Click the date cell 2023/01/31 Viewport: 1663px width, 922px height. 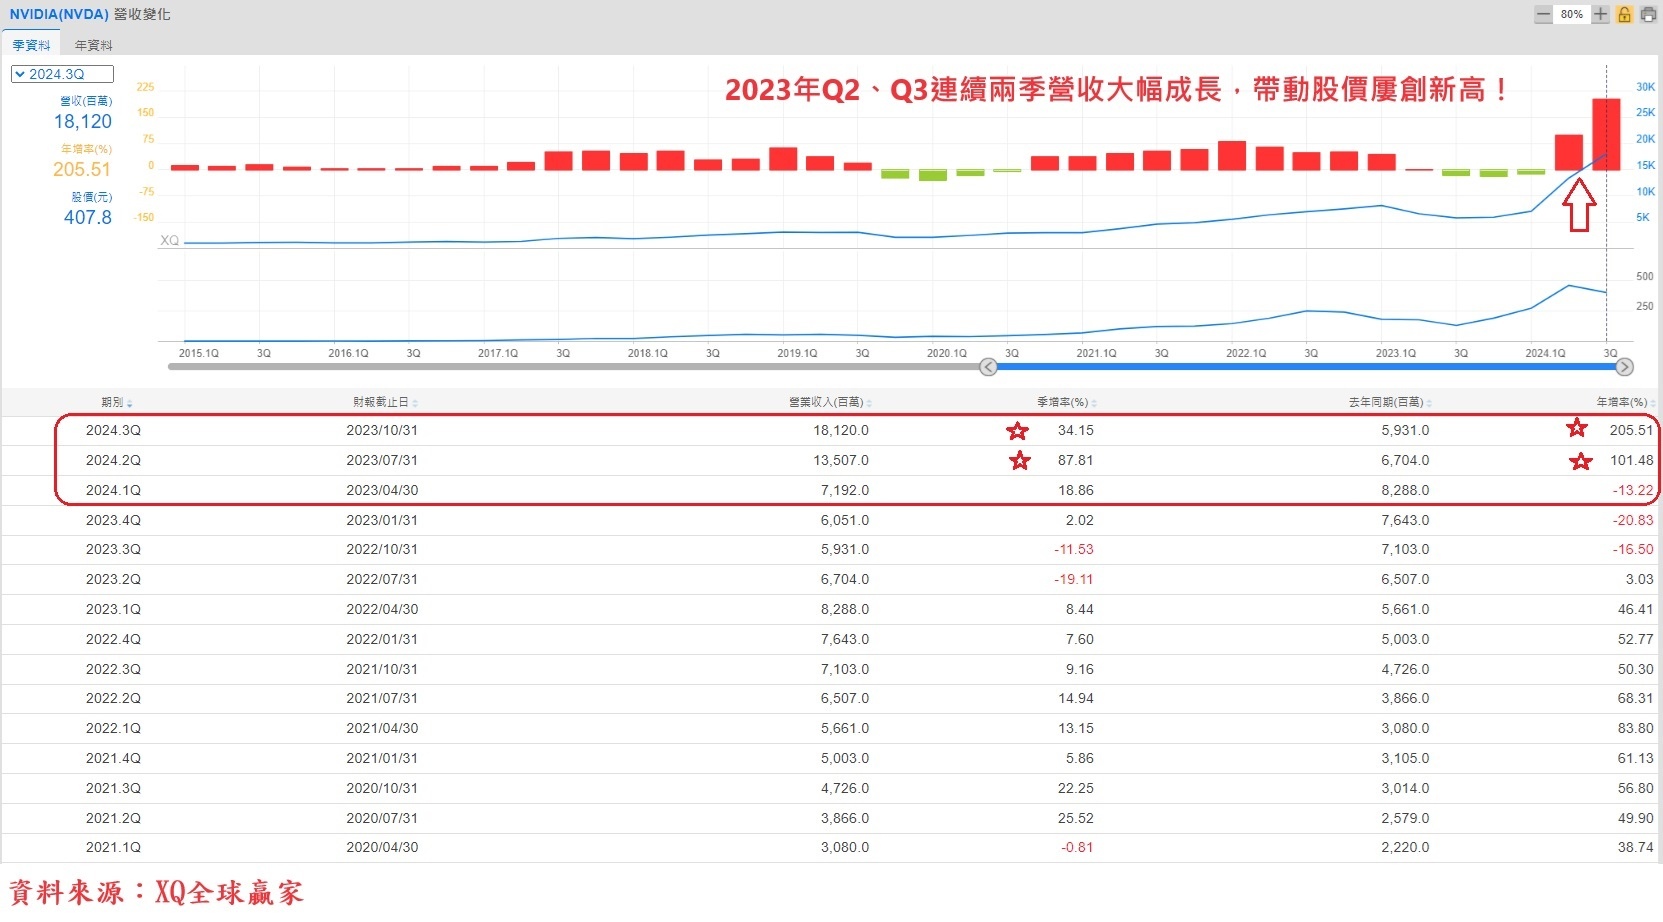tap(382, 520)
